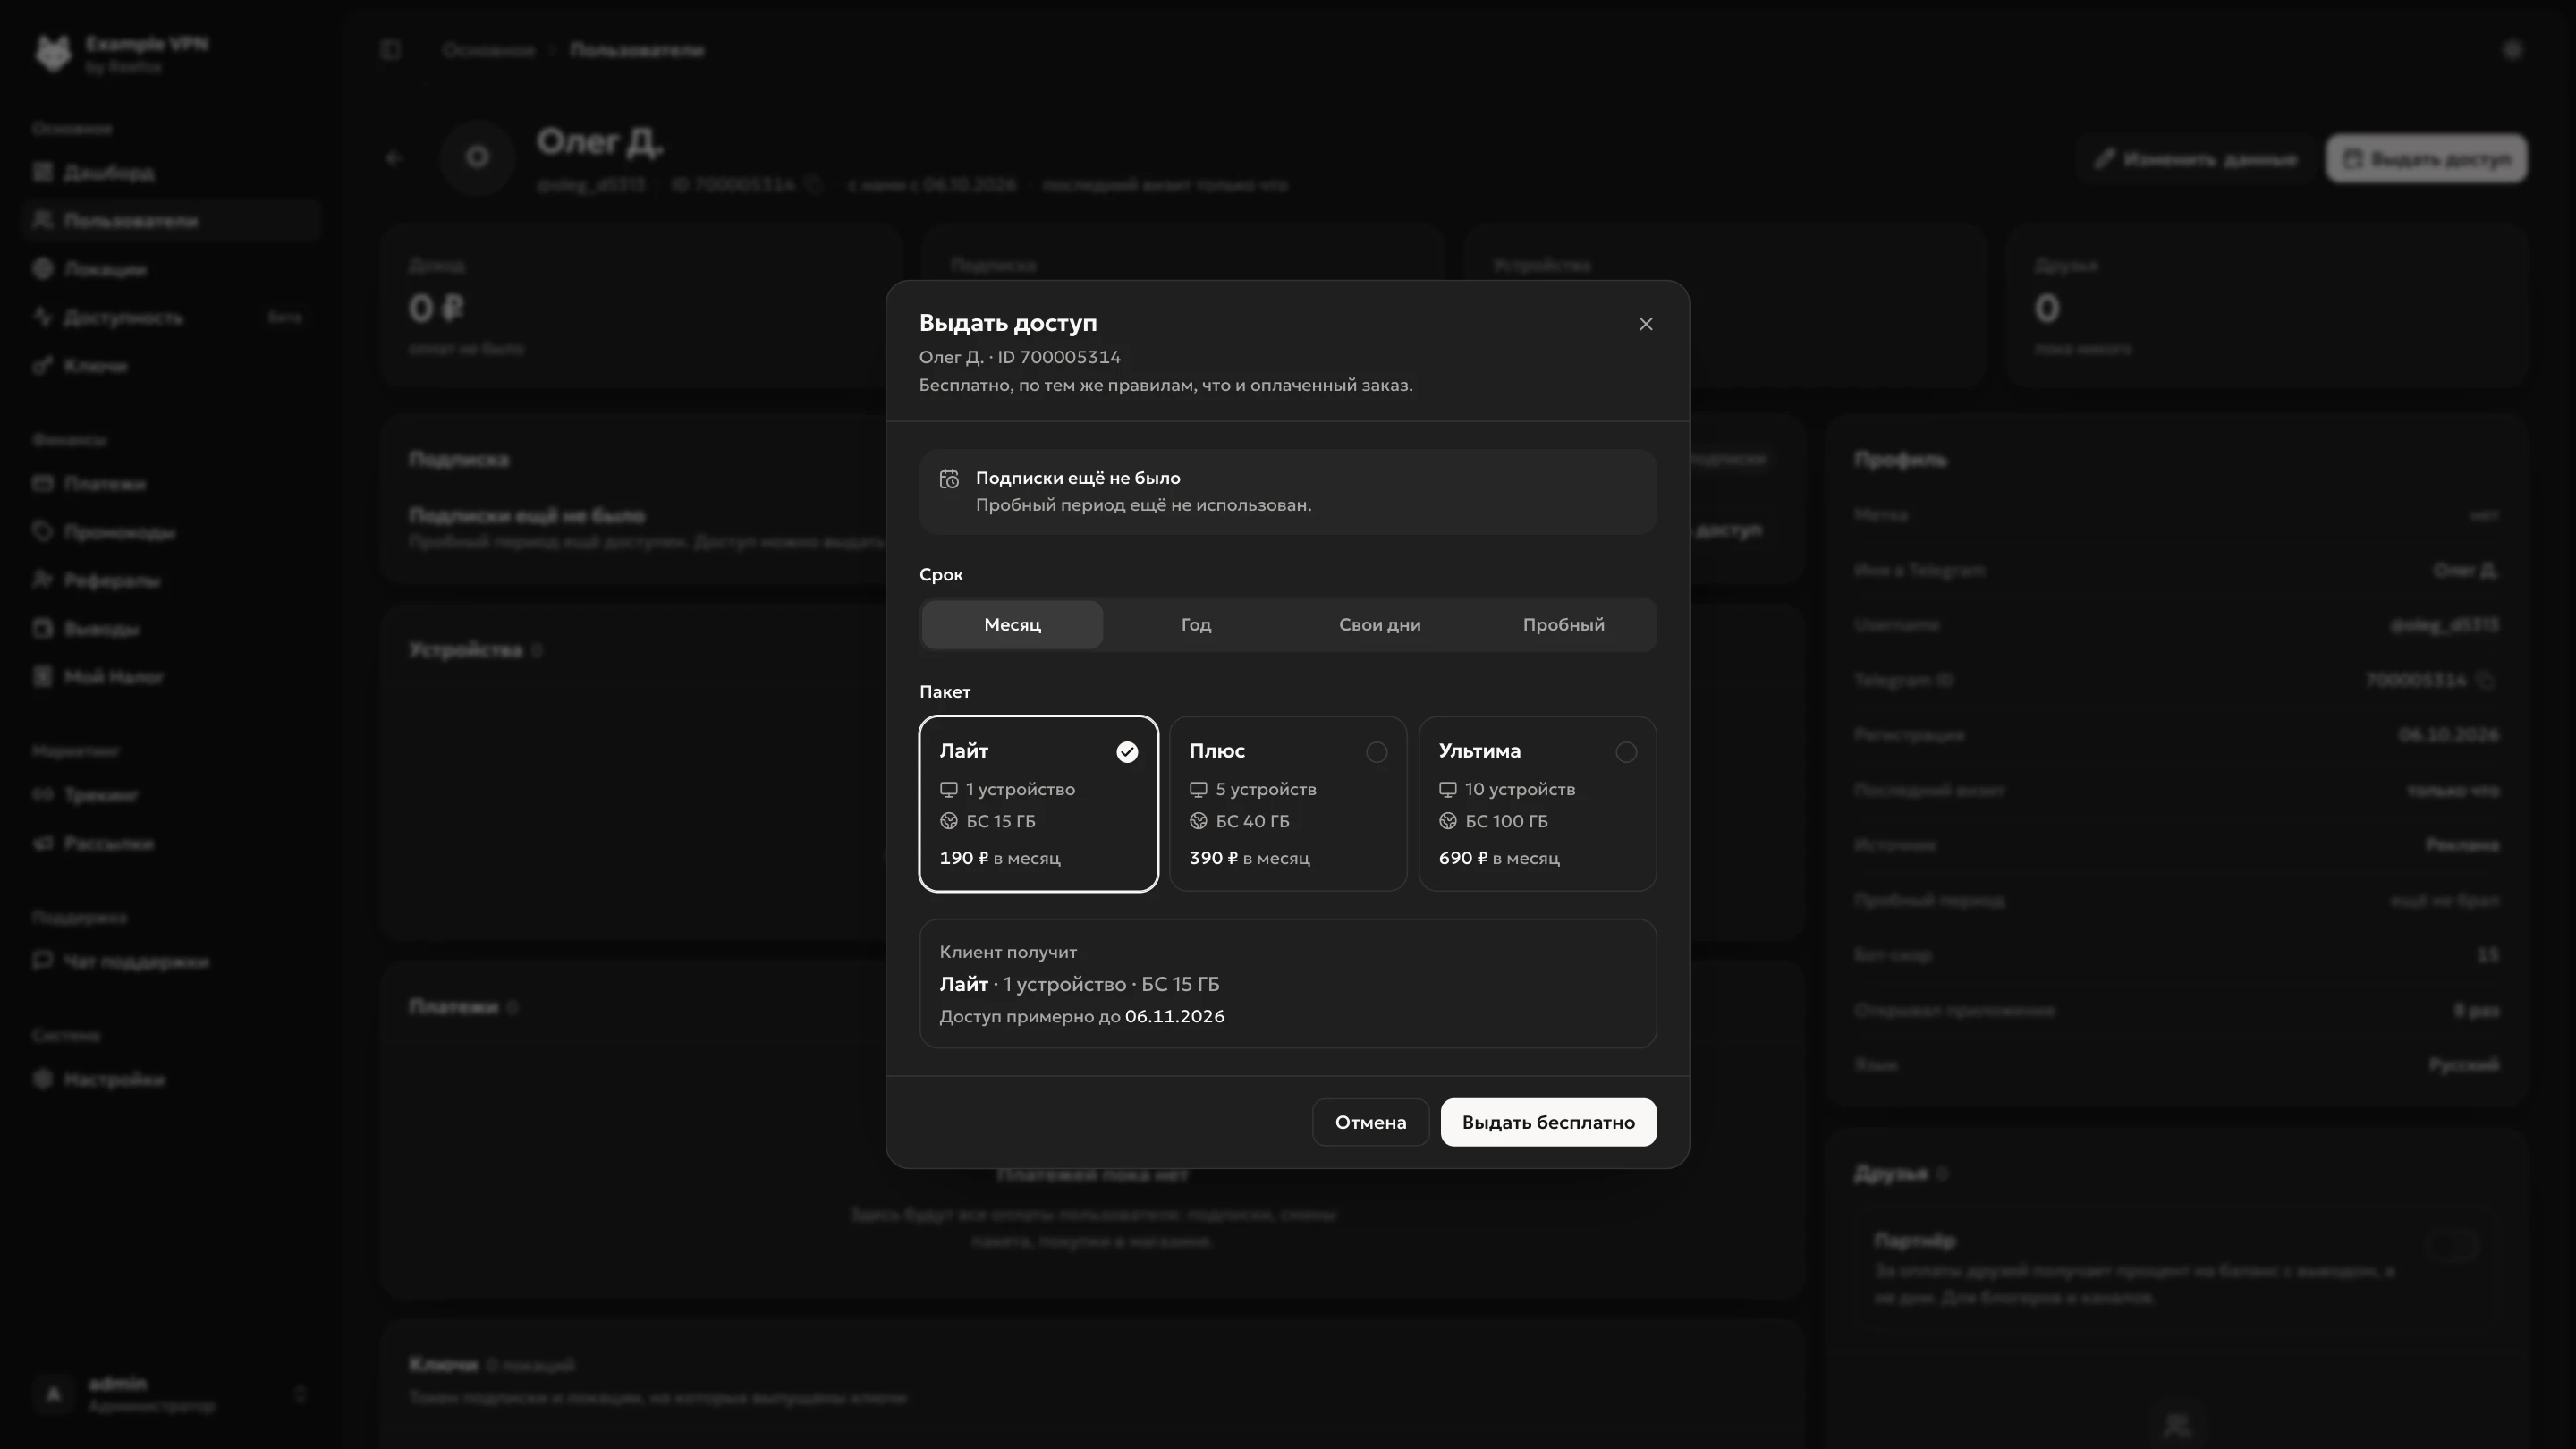Select the Месяц term tab

(x=1012, y=625)
